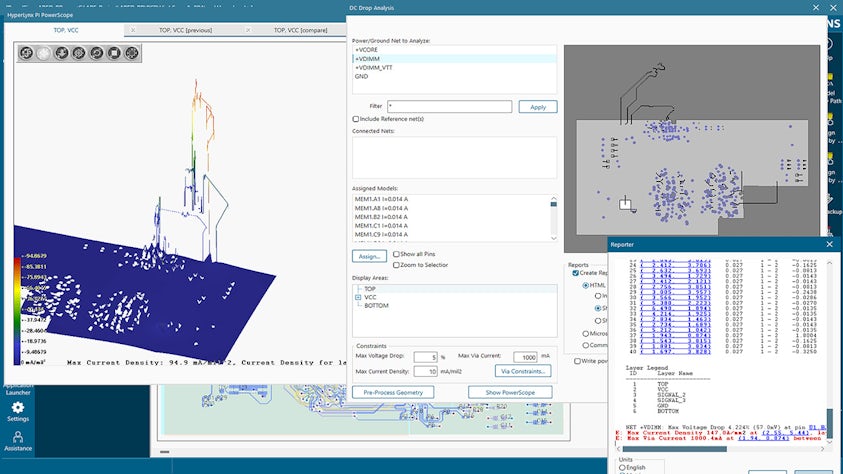
Task: Click the Apply filter button
Action: (538, 107)
